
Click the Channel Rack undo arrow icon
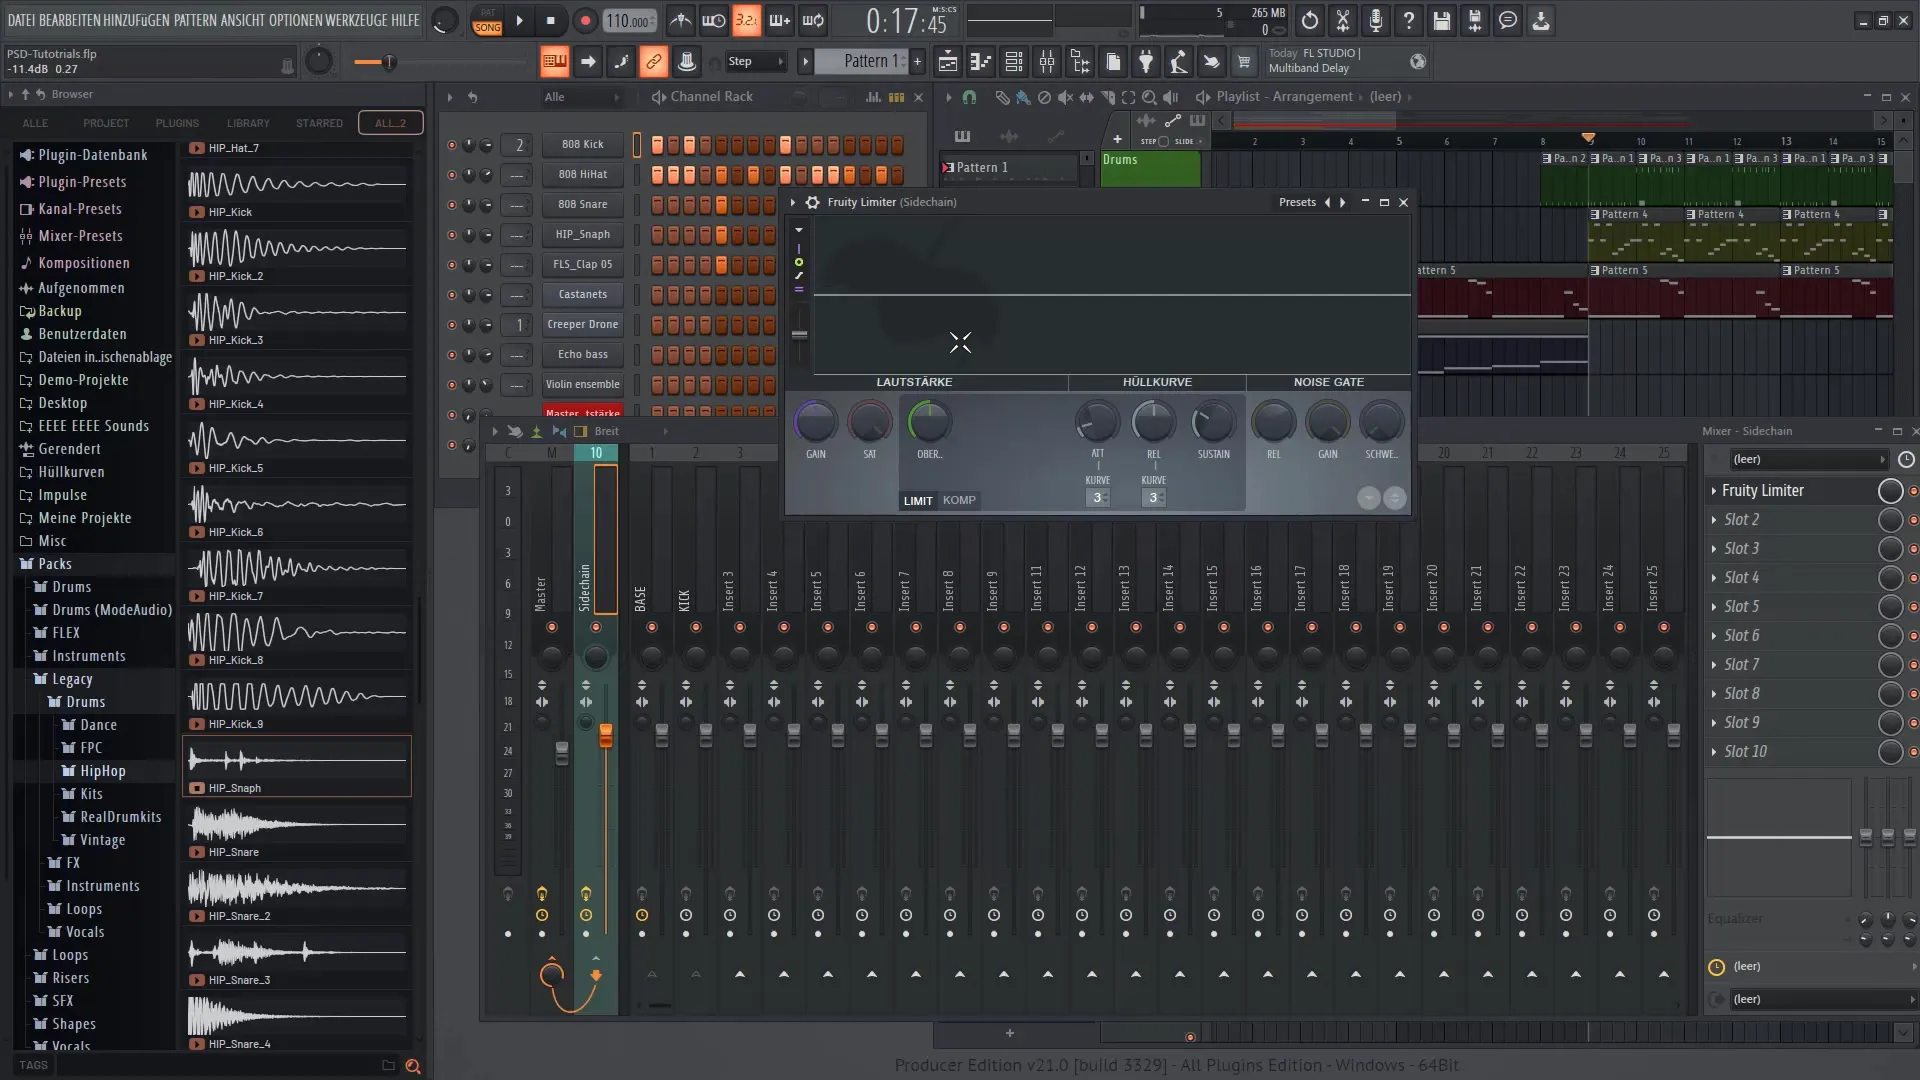coord(472,97)
